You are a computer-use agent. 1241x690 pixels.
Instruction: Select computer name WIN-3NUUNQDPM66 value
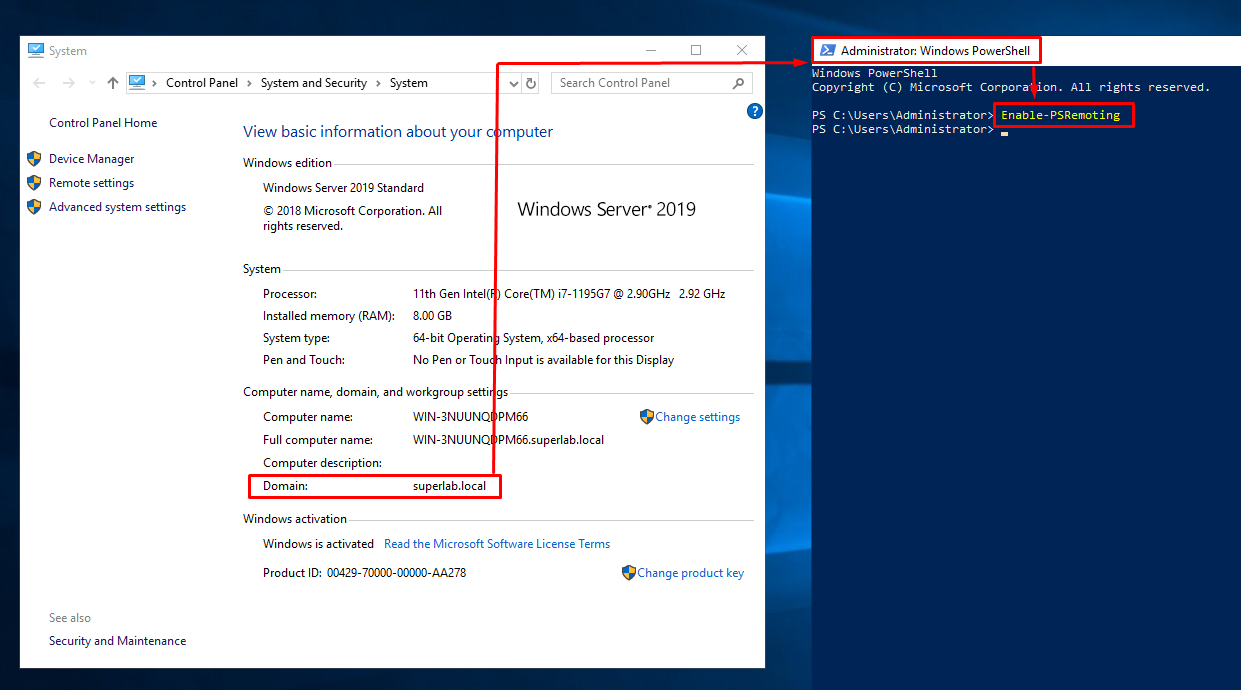[470, 417]
